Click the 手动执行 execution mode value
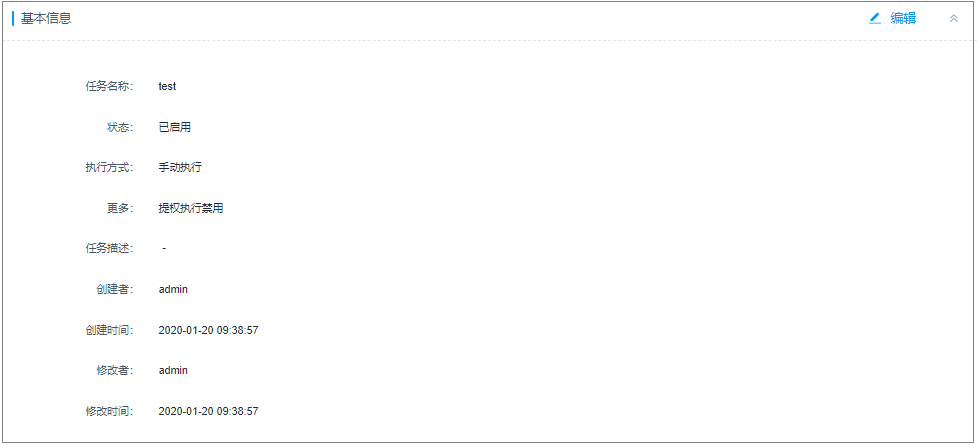 (x=180, y=168)
